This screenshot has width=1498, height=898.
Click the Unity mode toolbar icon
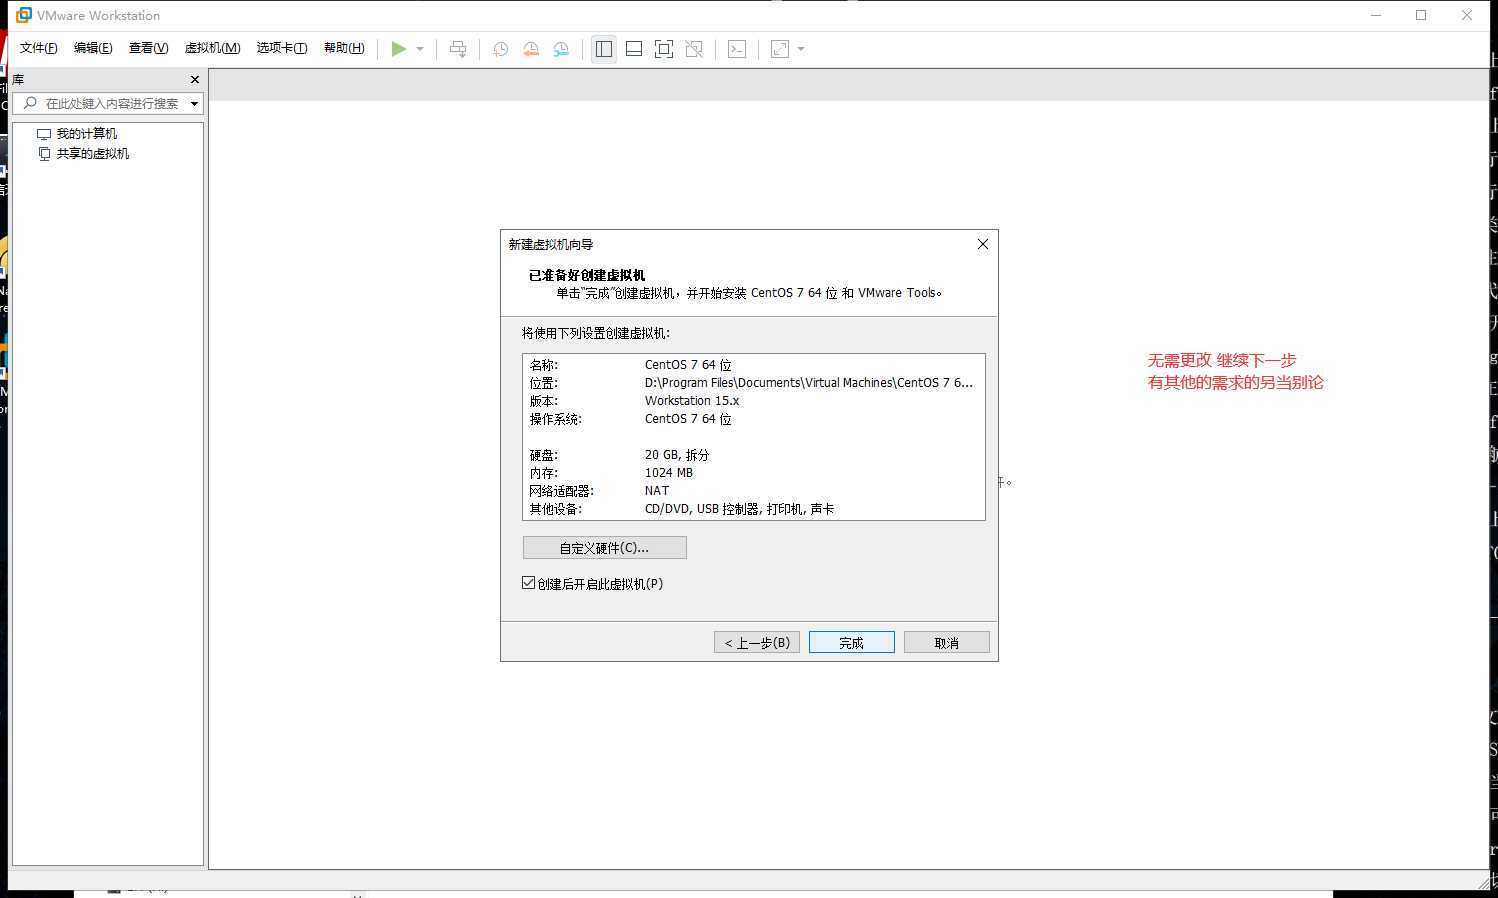click(x=694, y=49)
